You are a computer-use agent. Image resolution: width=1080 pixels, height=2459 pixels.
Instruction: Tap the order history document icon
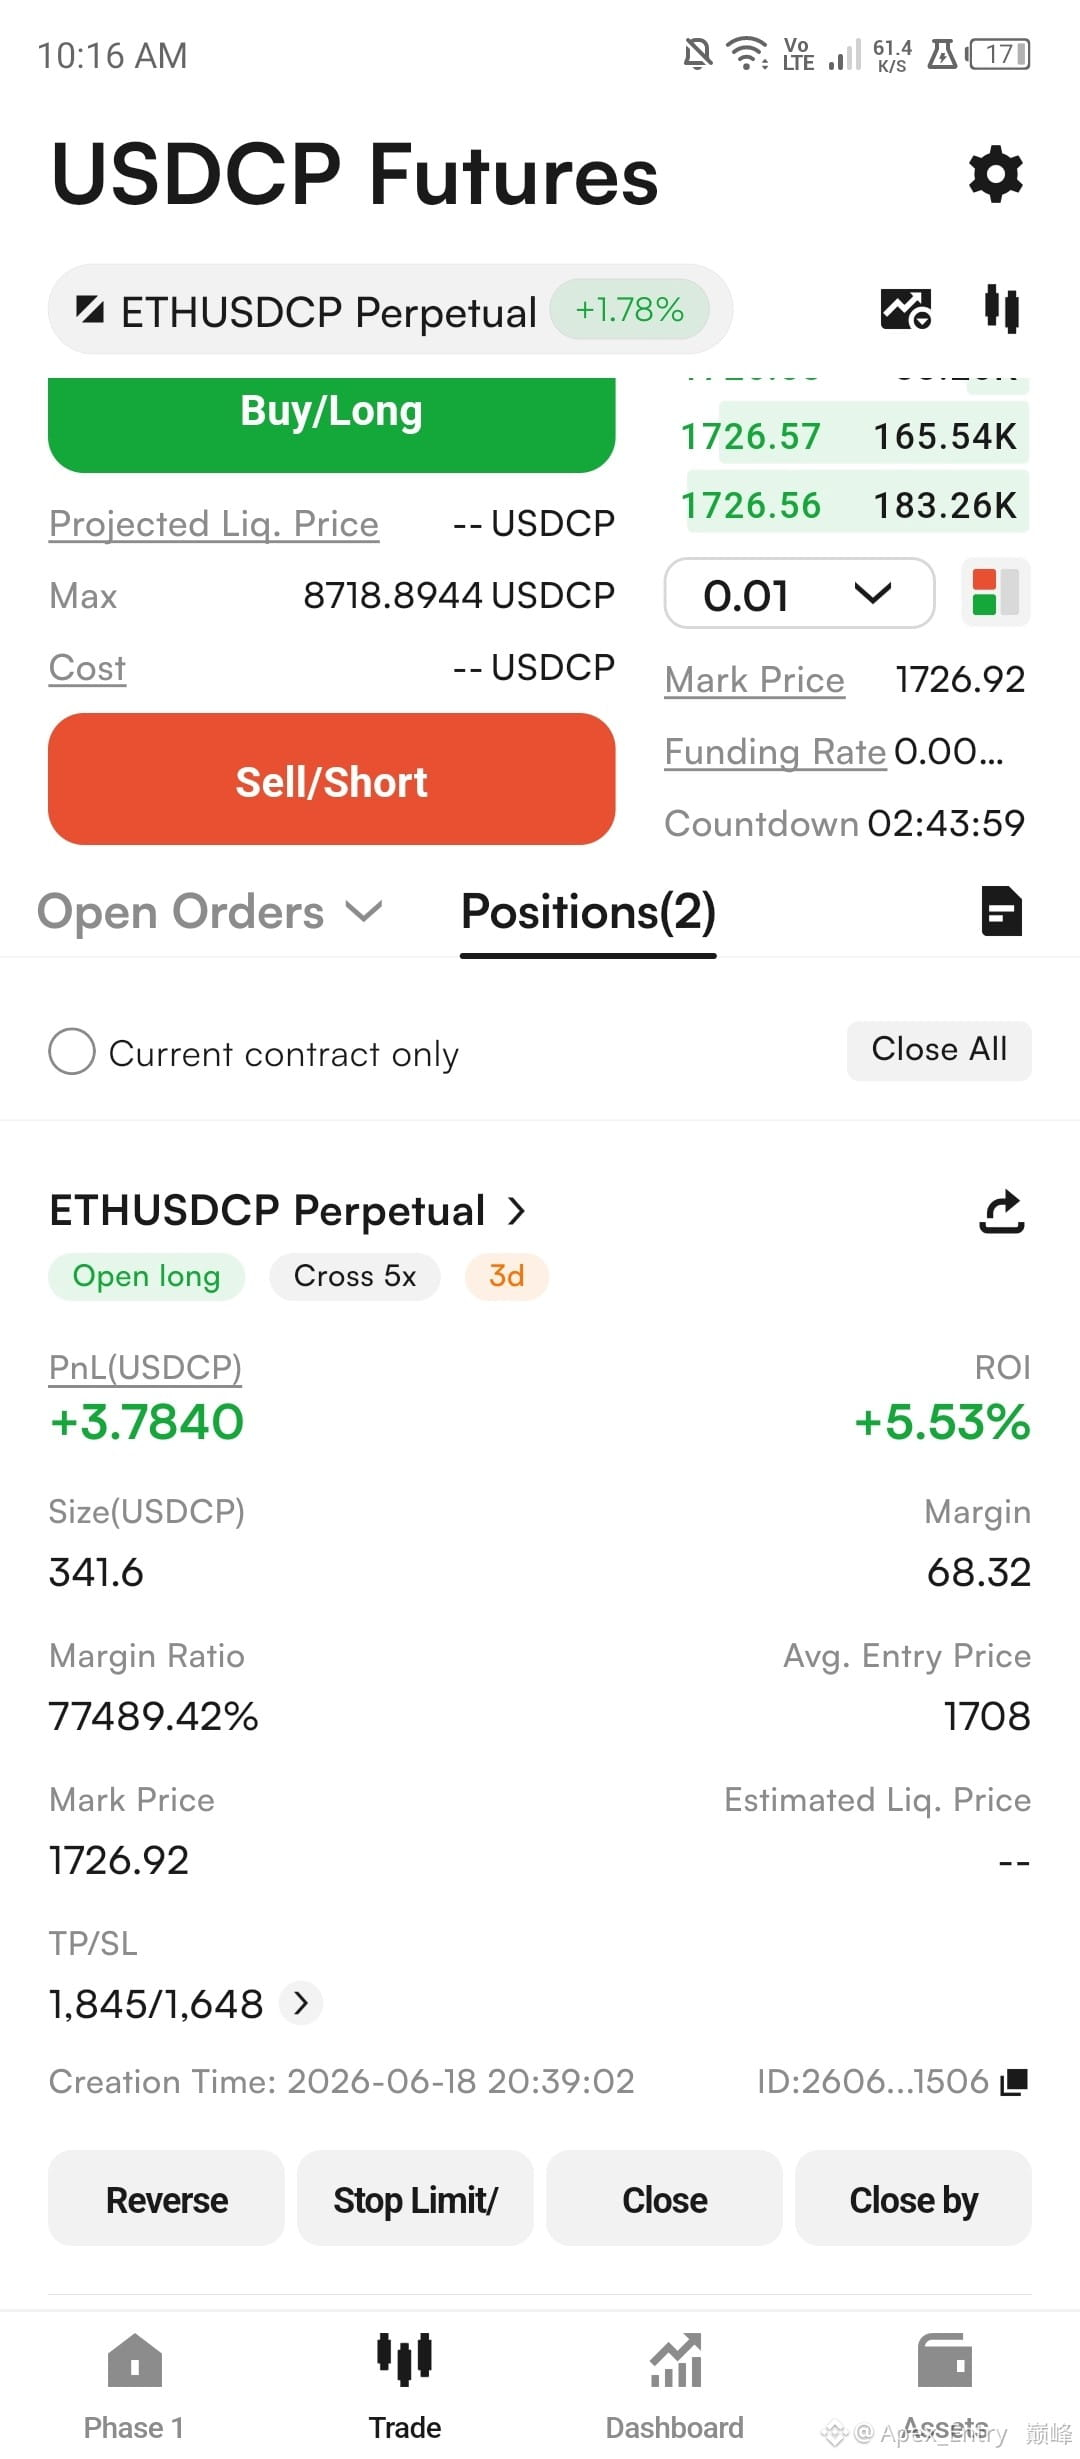(1002, 911)
